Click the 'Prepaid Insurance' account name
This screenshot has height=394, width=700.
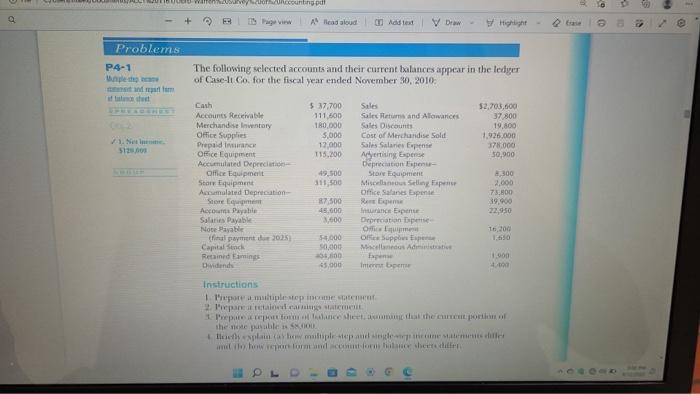click(x=227, y=145)
